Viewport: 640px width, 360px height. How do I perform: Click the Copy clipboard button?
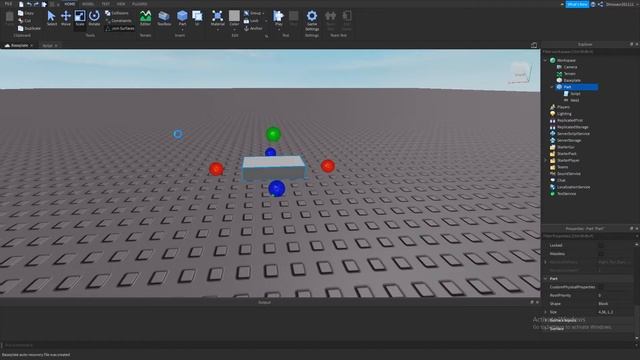26,13
